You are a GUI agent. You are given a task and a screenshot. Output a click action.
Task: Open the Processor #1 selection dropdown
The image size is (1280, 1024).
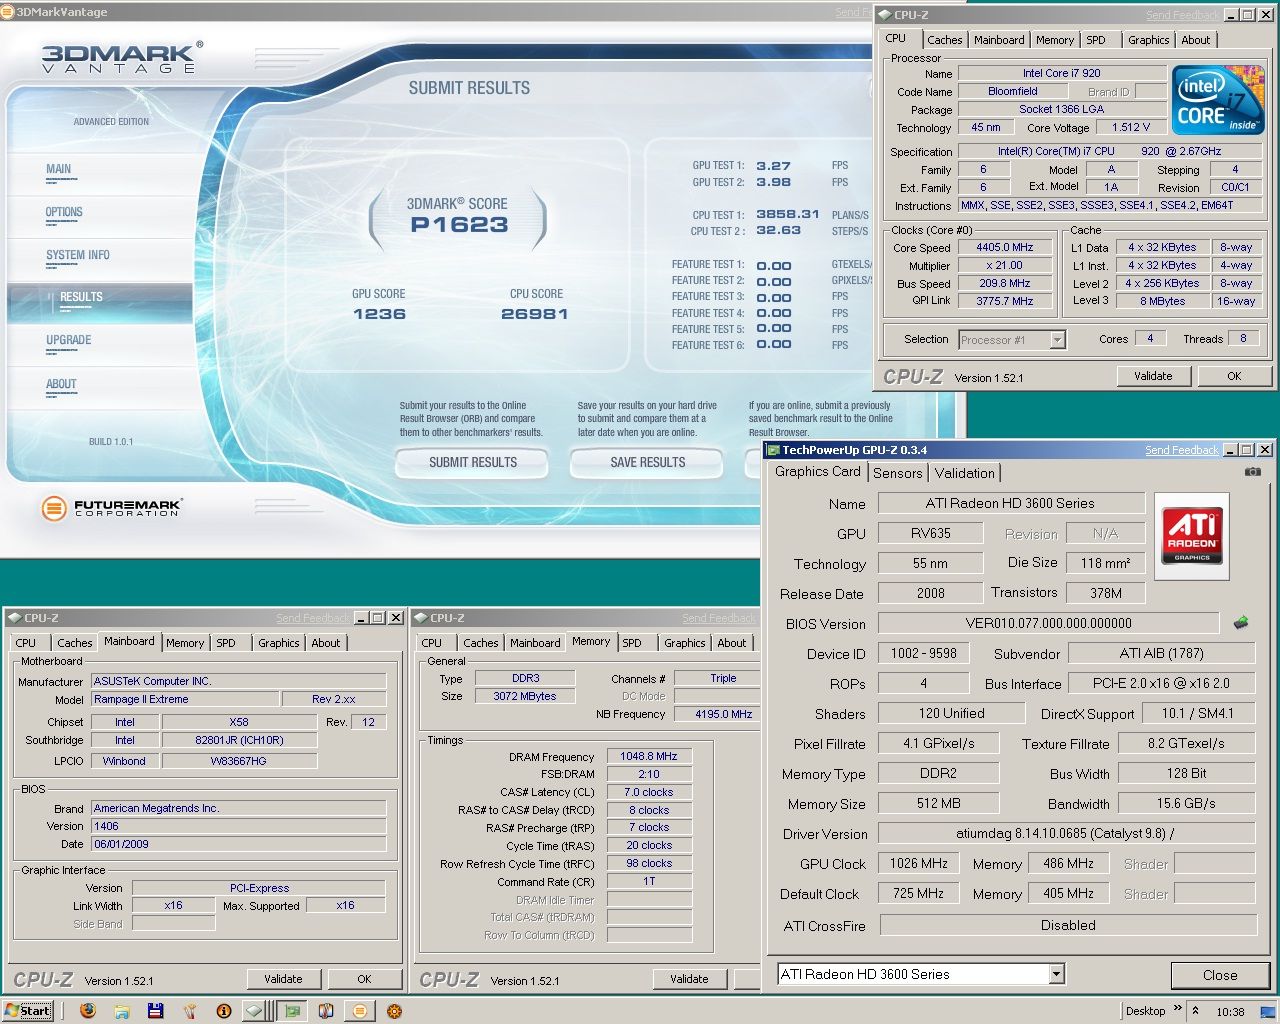click(1057, 340)
